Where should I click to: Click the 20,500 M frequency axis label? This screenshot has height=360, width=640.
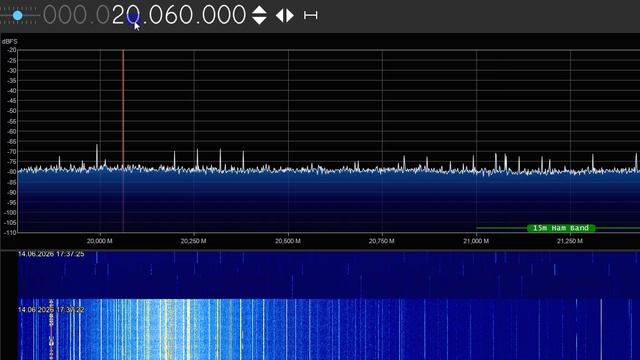tap(288, 241)
